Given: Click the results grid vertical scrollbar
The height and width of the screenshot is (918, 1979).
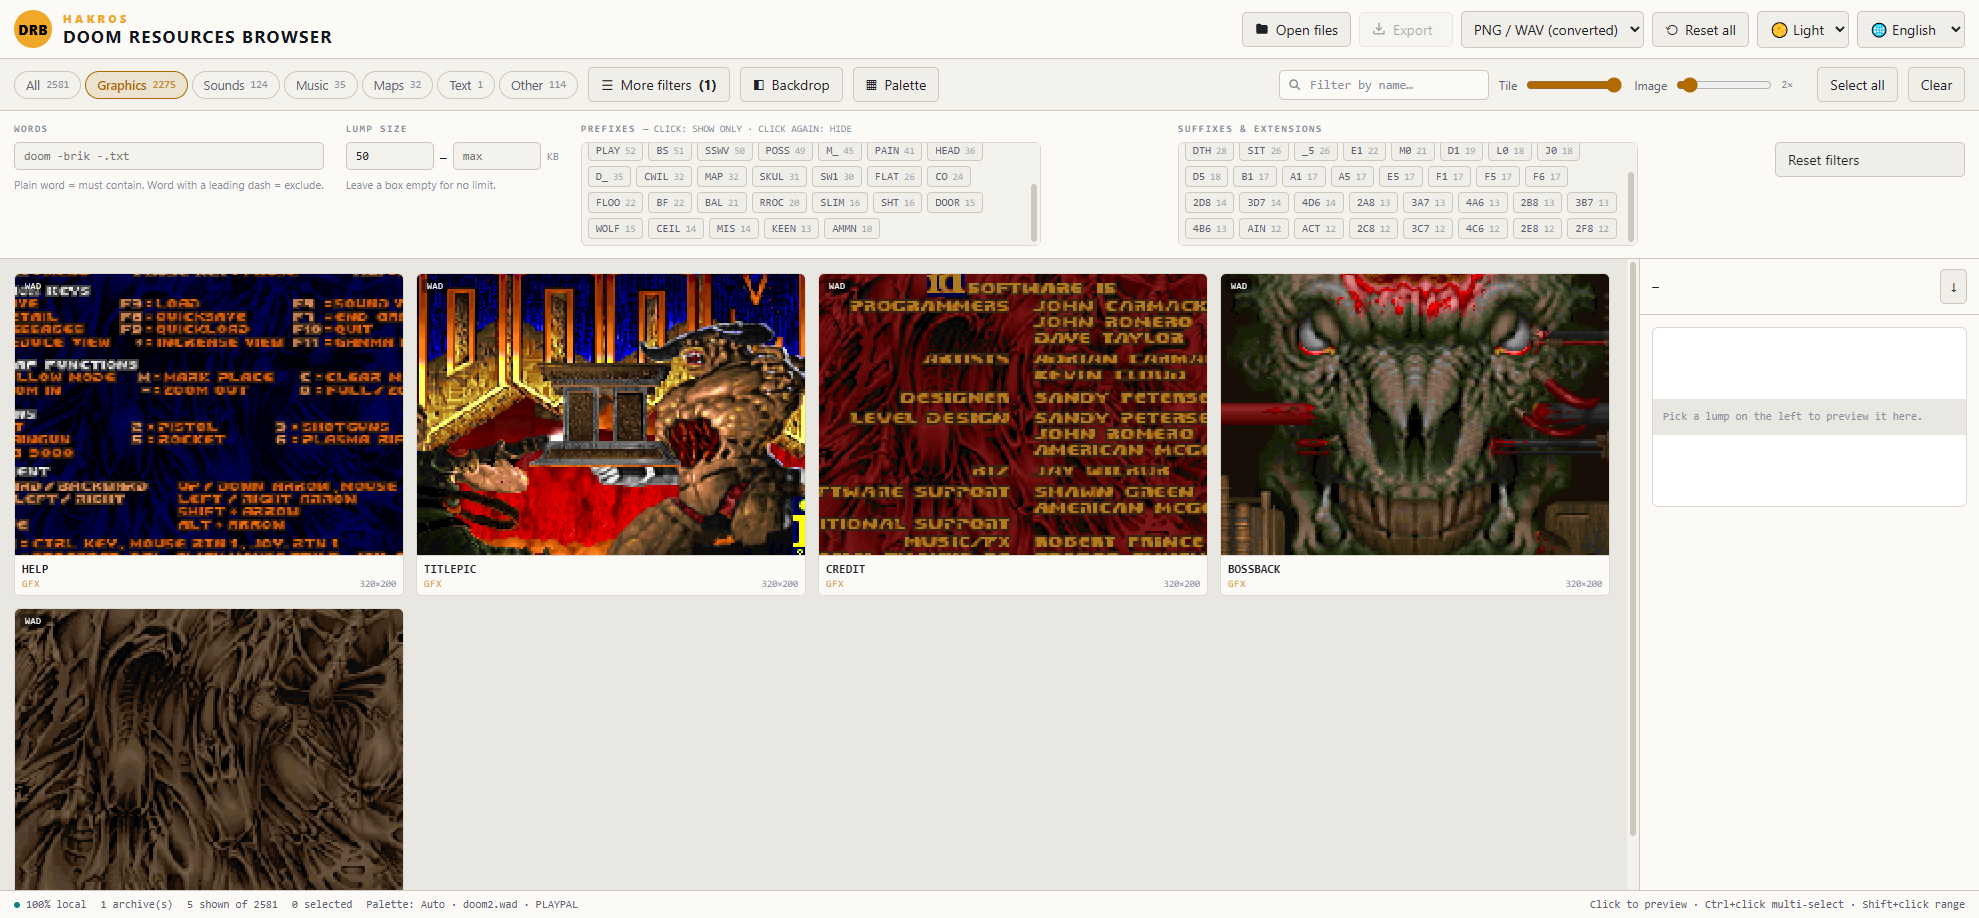Looking at the screenshot, I should [x=1633, y=549].
